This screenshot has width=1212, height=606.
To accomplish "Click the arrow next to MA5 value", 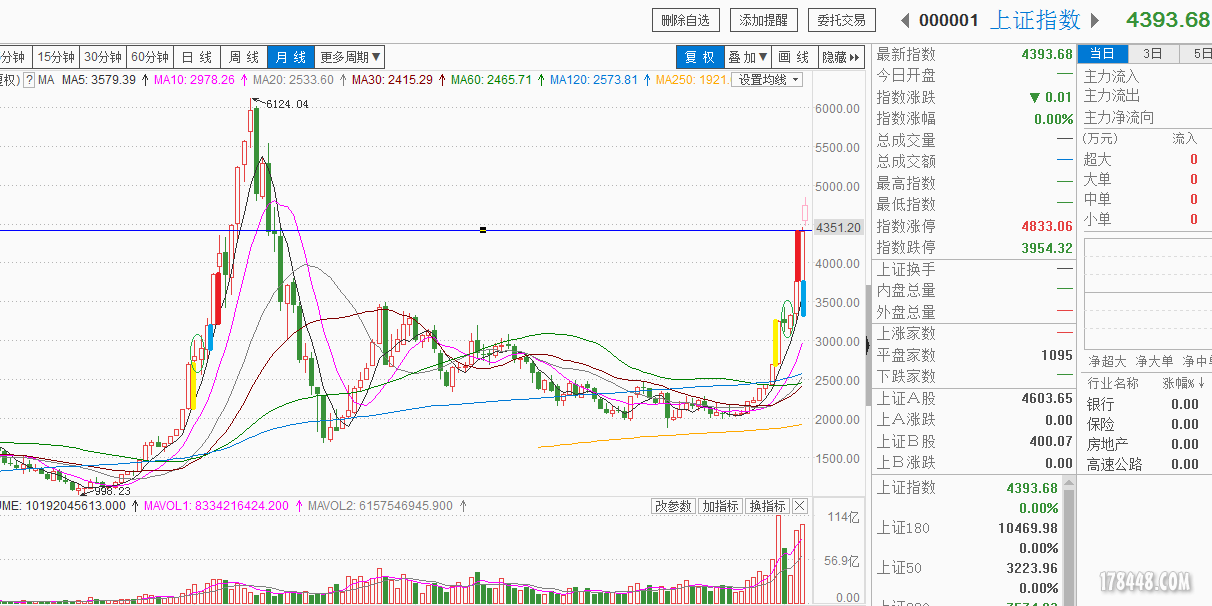I will tap(146, 80).
